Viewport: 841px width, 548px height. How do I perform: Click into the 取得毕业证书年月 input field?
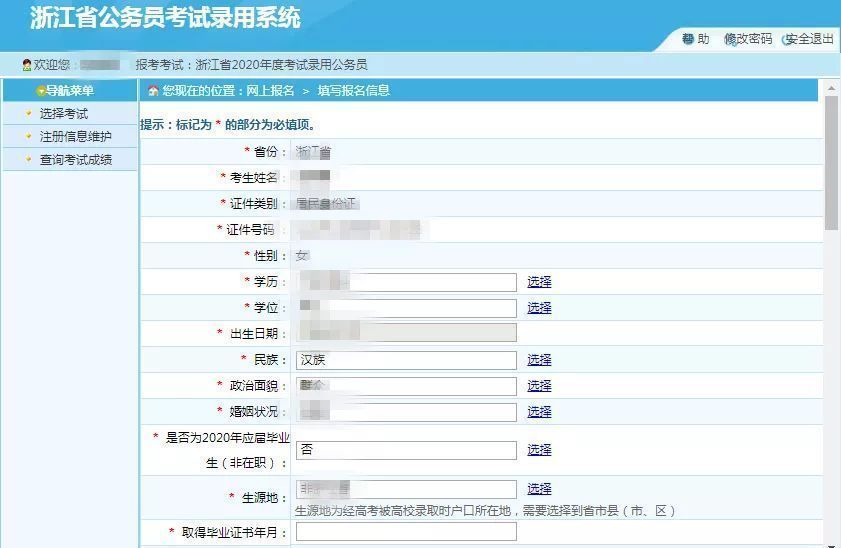[x=406, y=532]
